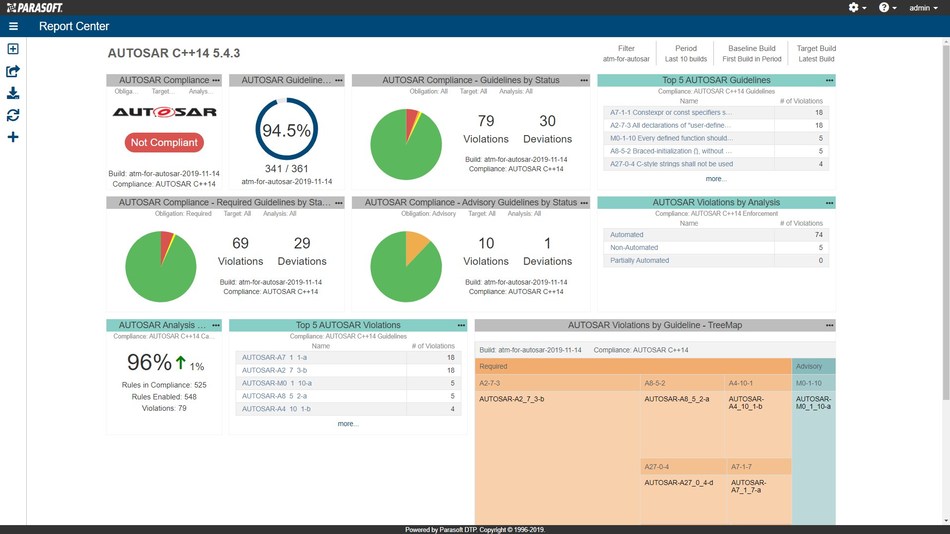
Task: Click the add dashboard icon in sidebar
Action: (x=13, y=49)
